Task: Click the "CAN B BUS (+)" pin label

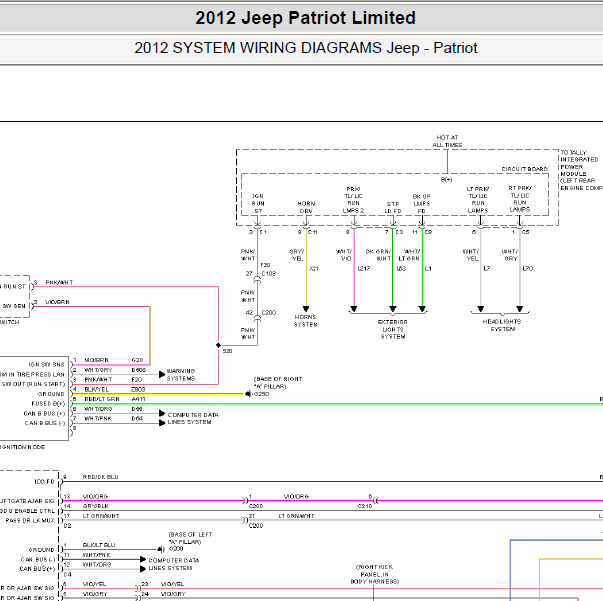Action: tap(44, 414)
